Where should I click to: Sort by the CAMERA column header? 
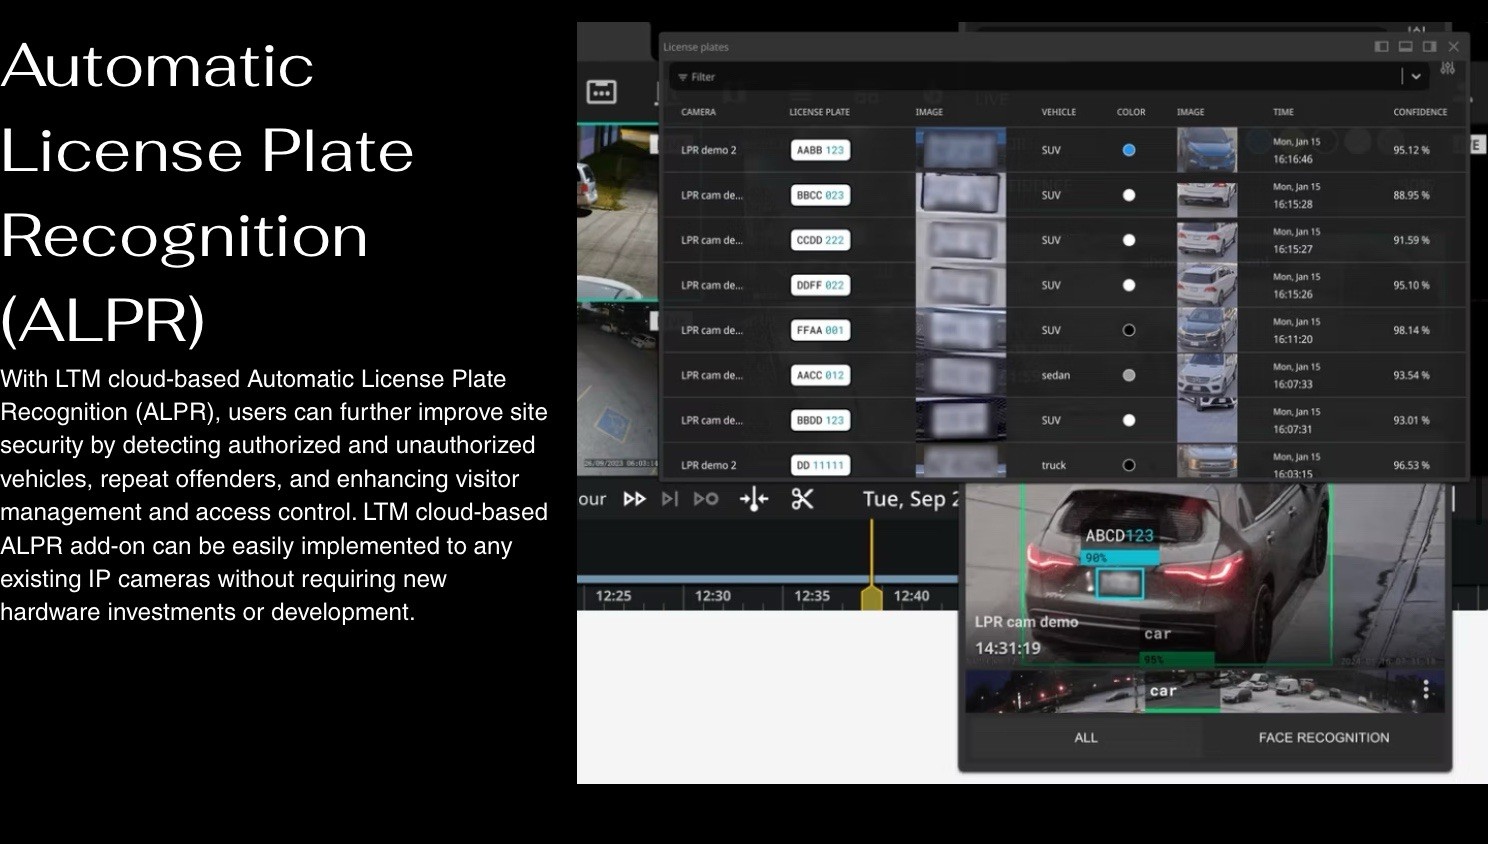coord(698,112)
